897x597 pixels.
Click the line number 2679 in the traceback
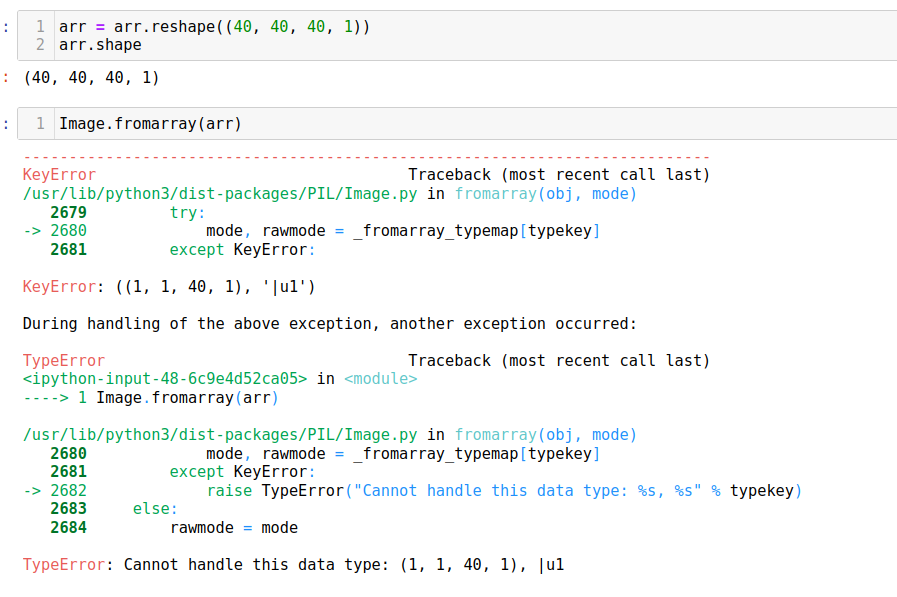pyautogui.click(x=68, y=213)
